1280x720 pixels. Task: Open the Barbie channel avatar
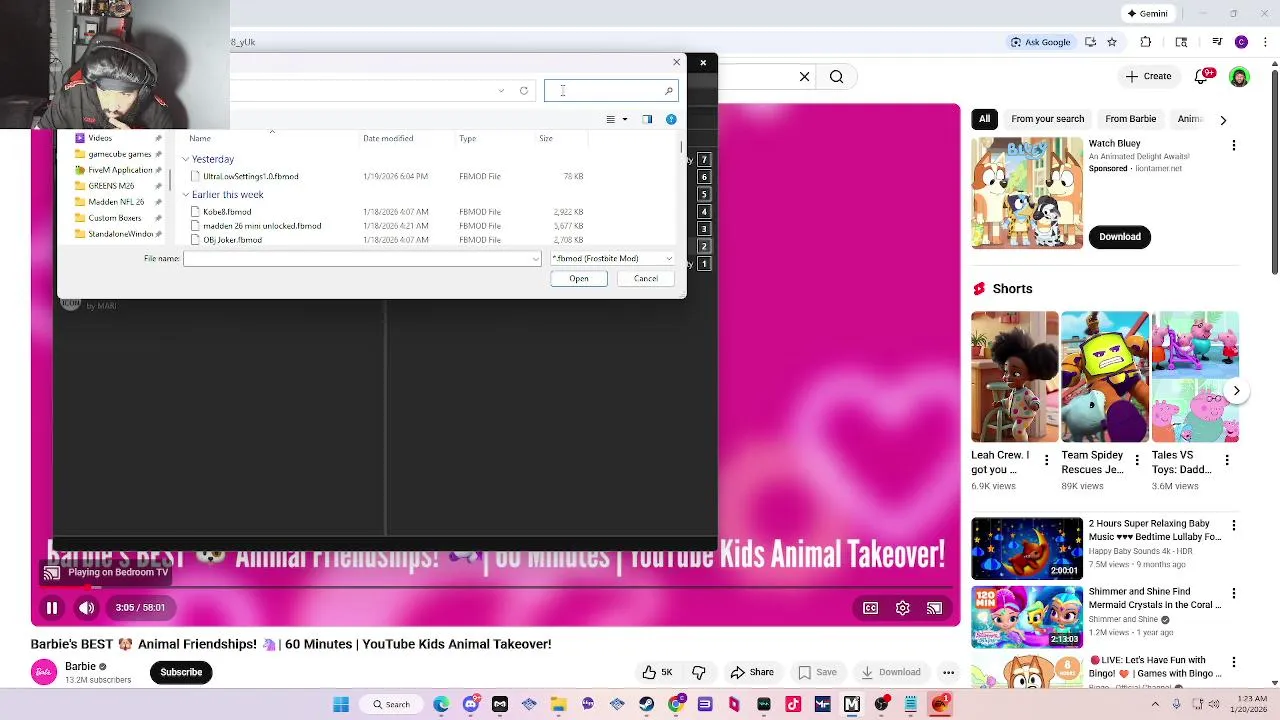44,672
